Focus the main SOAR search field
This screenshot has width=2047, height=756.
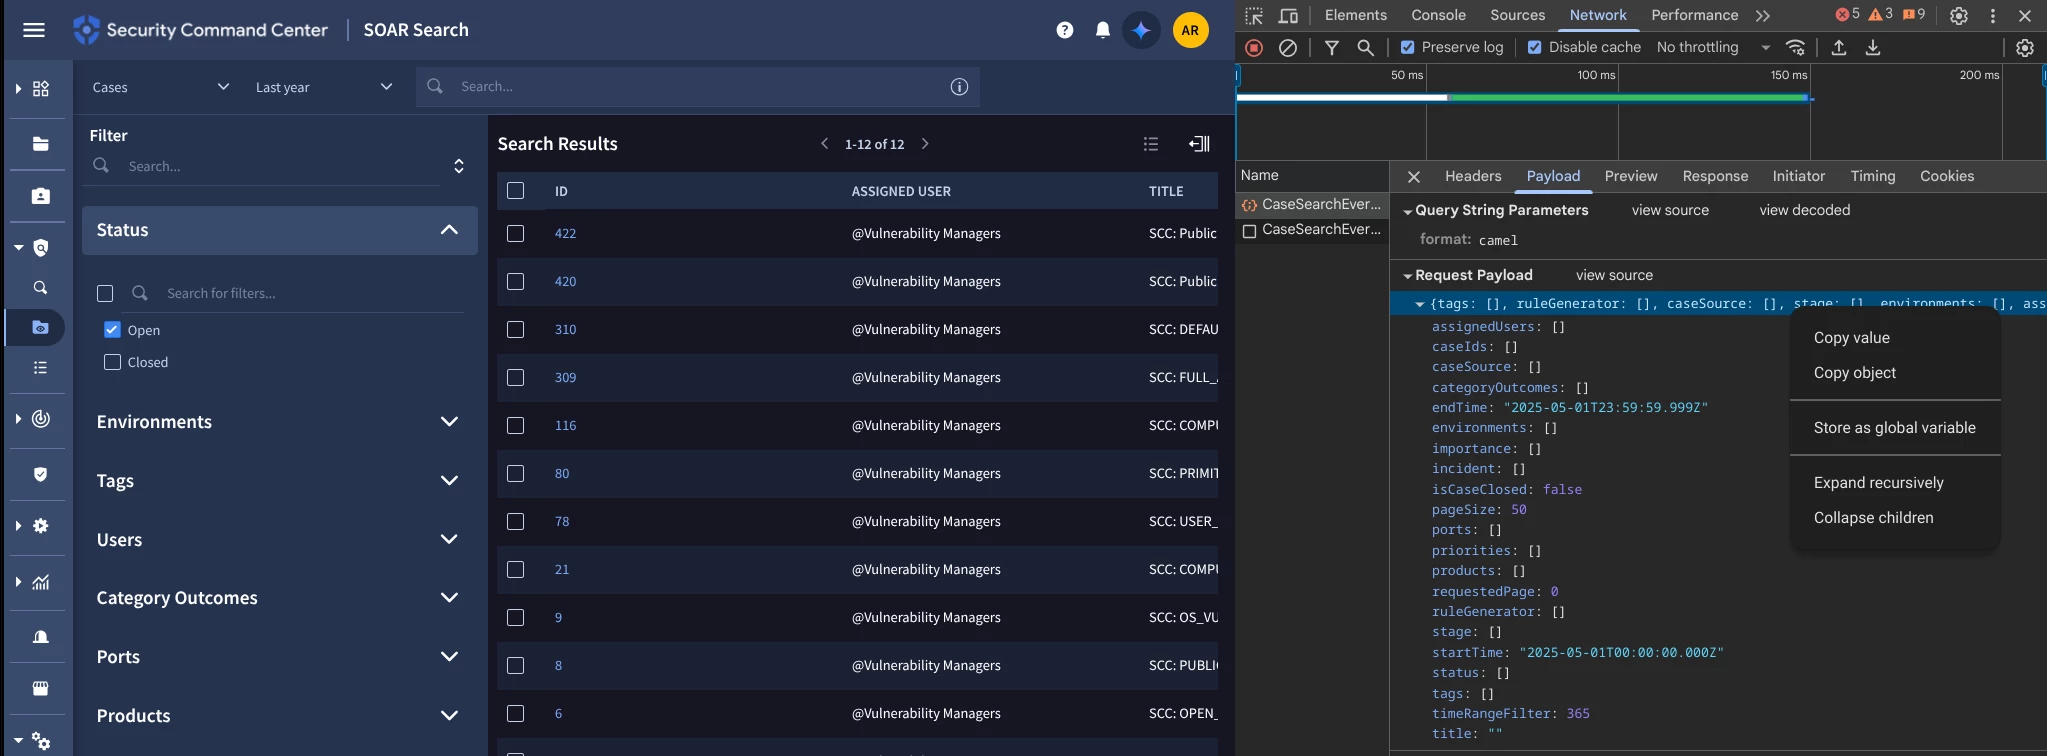[697, 87]
